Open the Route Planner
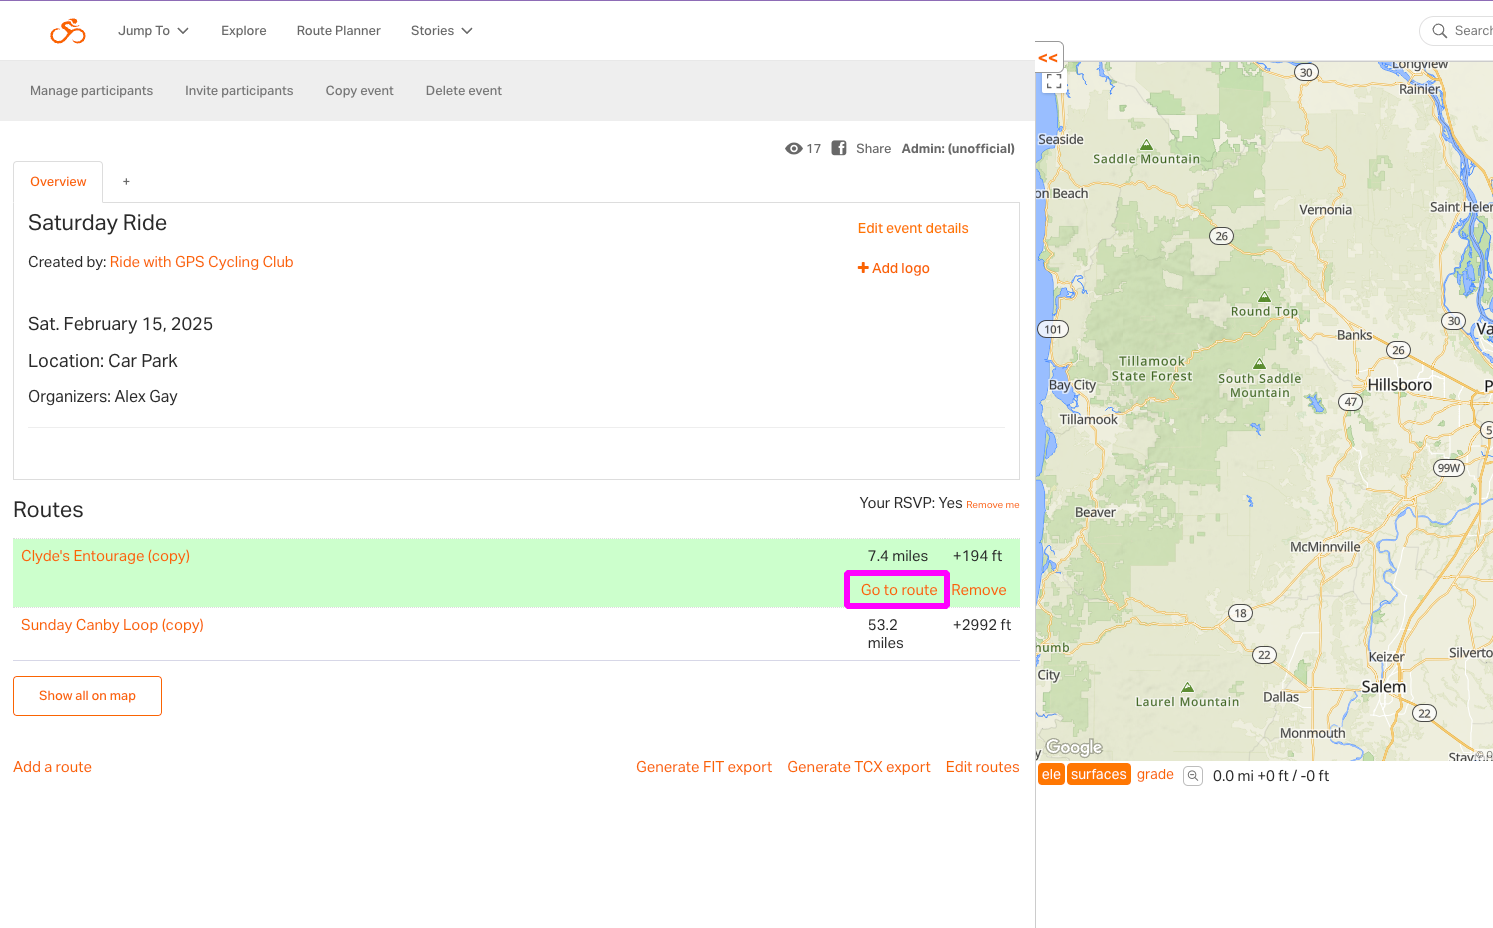The height and width of the screenshot is (928, 1493). pos(338,31)
